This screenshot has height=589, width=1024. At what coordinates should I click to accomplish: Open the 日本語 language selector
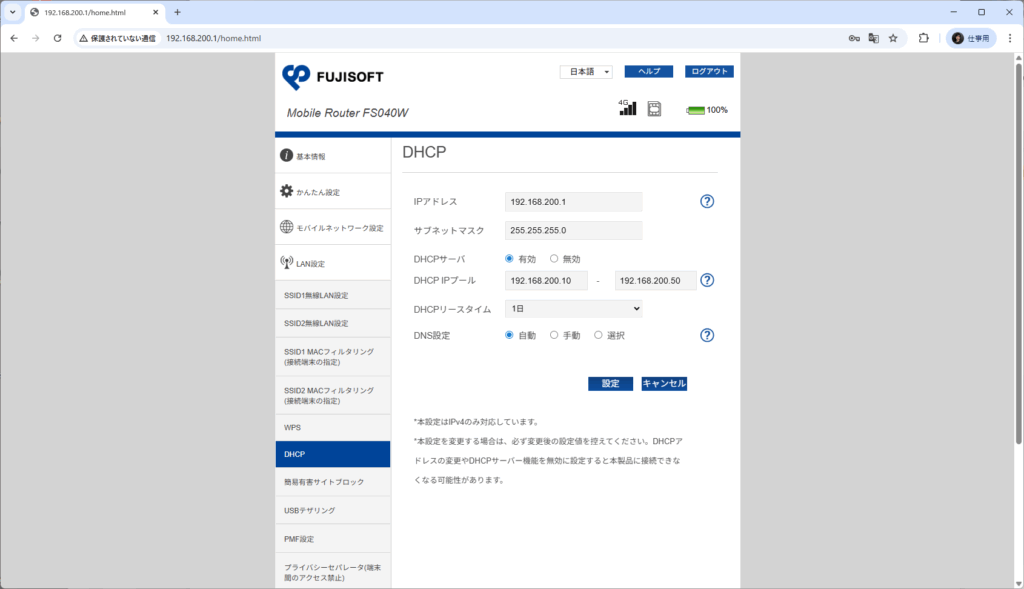pos(586,72)
